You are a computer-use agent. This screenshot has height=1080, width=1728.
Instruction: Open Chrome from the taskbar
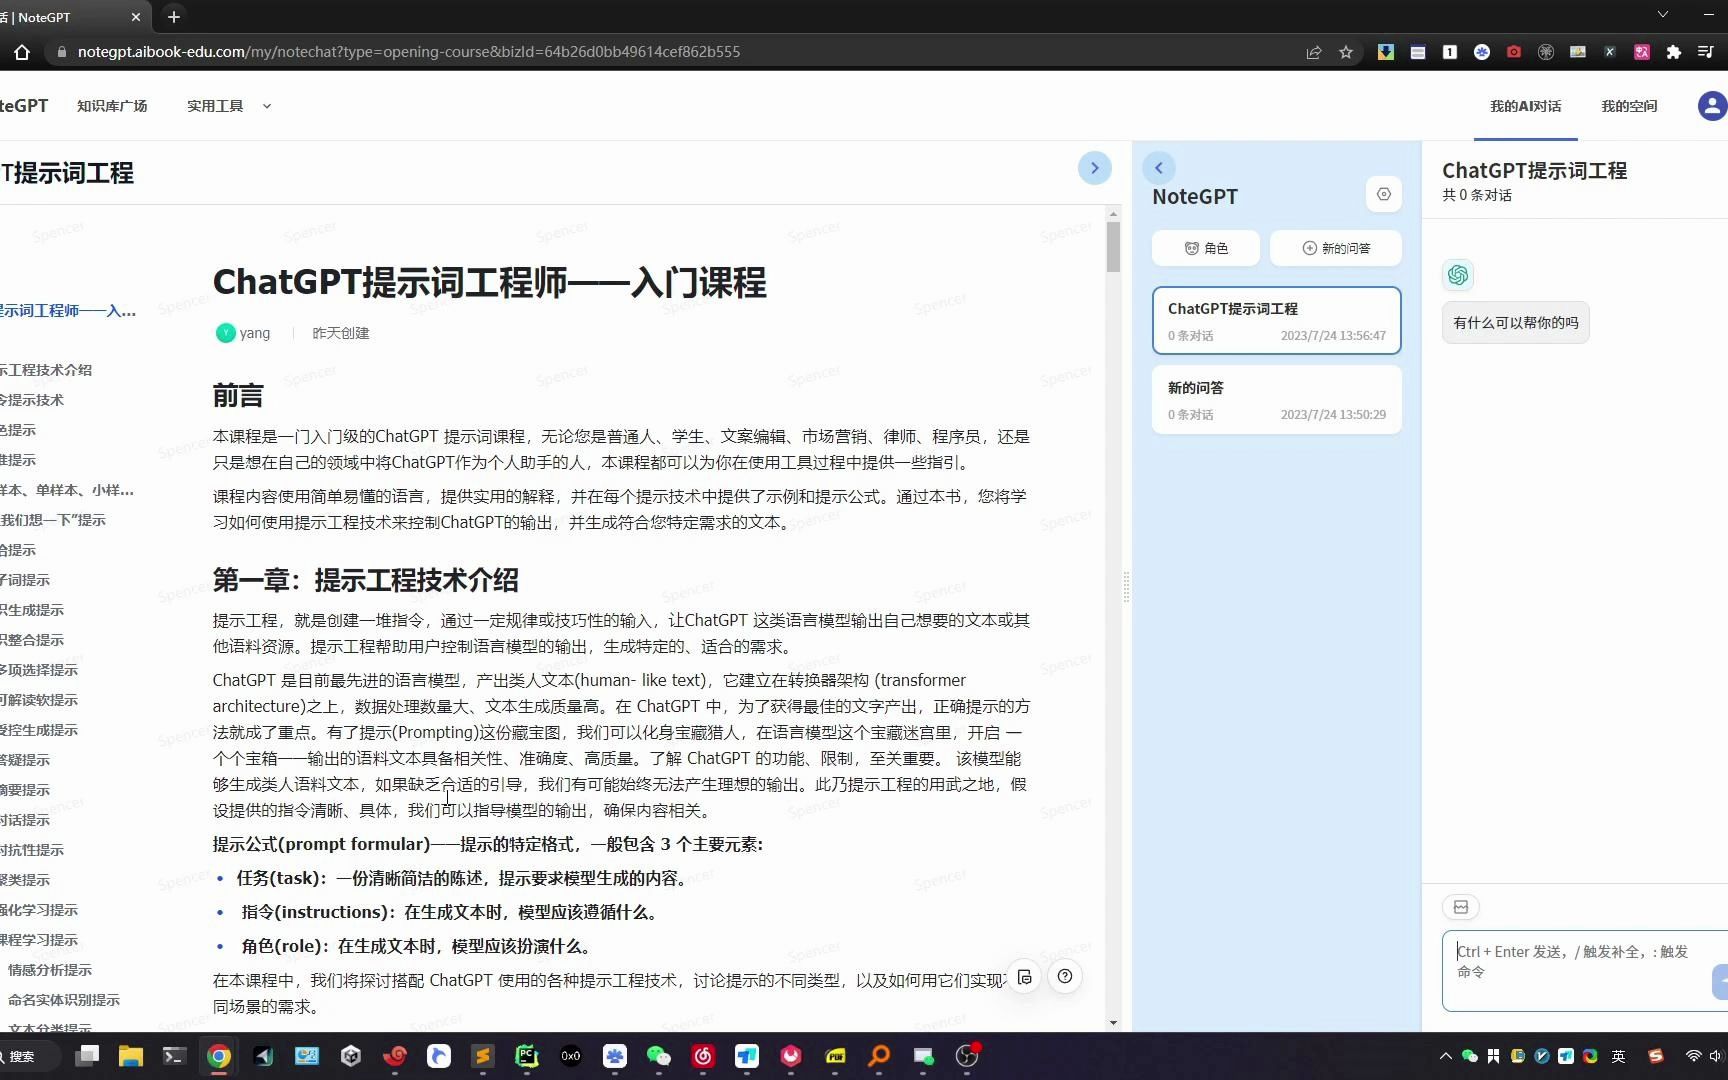point(219,1056)
